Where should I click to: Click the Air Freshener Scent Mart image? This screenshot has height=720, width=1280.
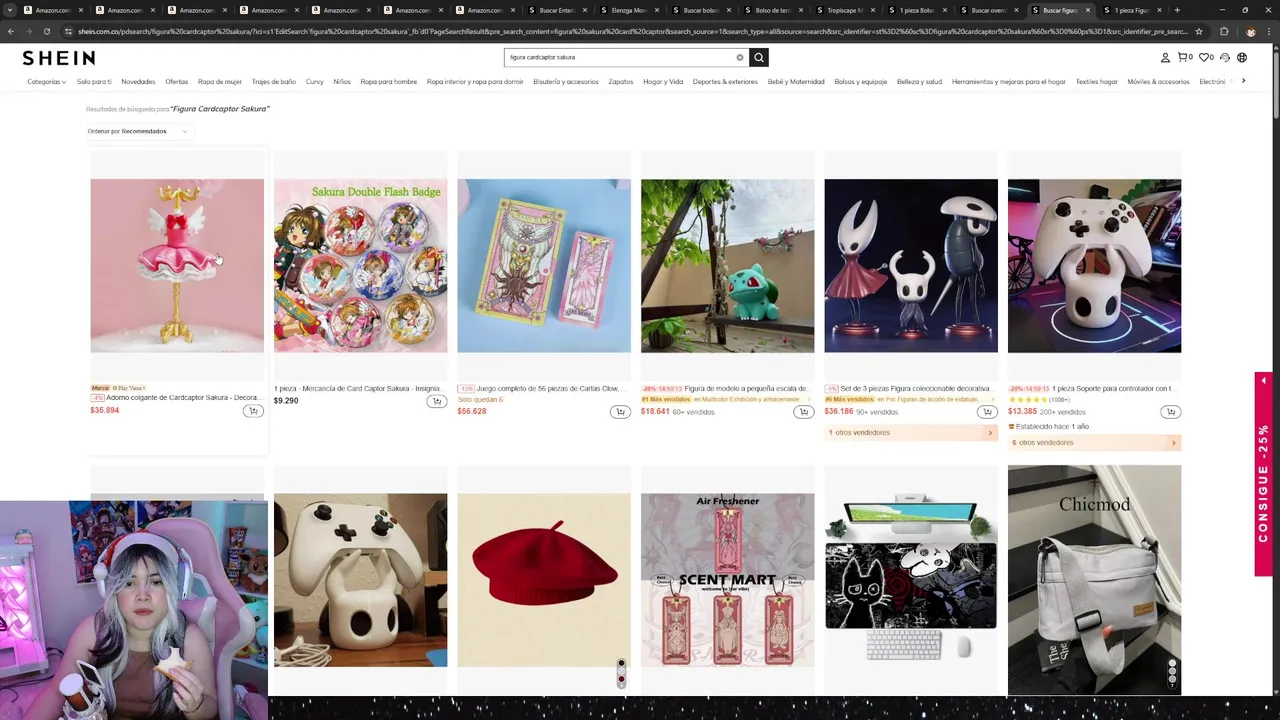coord(727,580)
